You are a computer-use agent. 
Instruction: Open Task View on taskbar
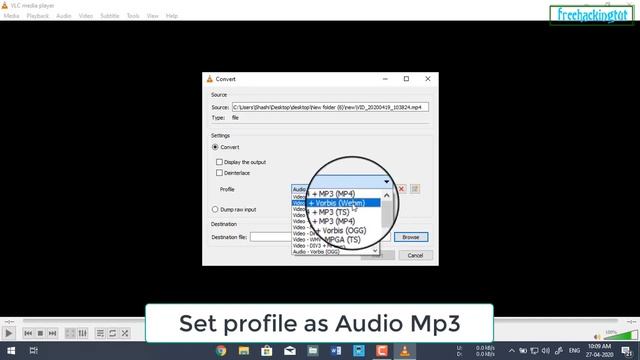coord(33,351)
